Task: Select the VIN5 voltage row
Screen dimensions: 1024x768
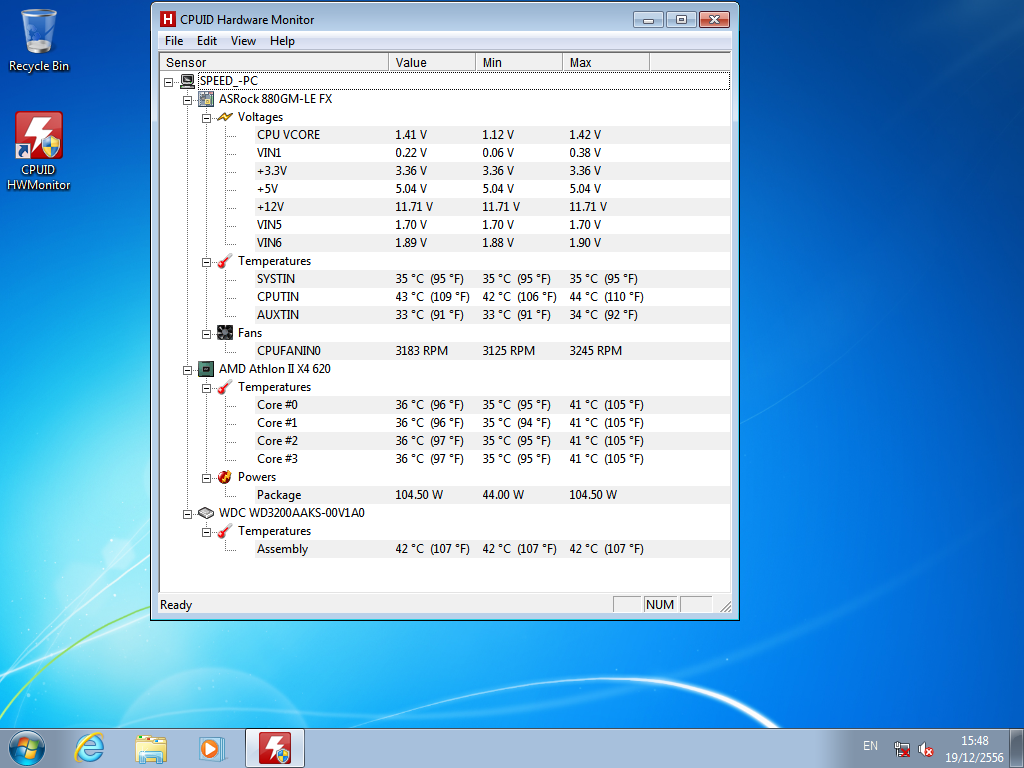Action: pos(492,225)
